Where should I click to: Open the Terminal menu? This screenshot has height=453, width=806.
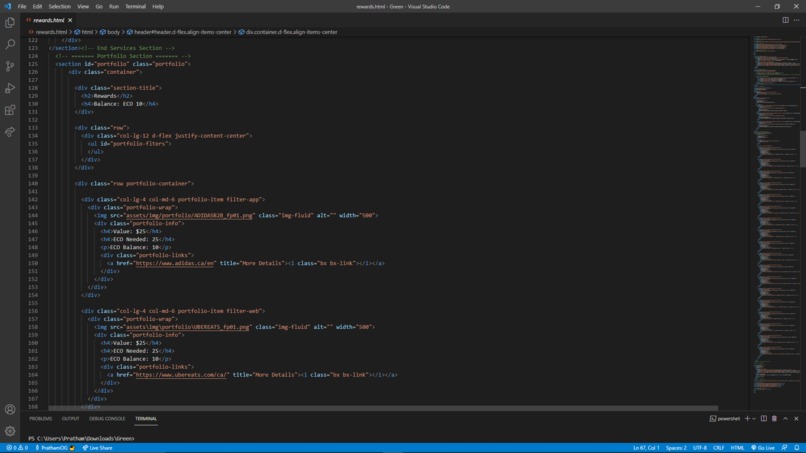click(135, 7)
